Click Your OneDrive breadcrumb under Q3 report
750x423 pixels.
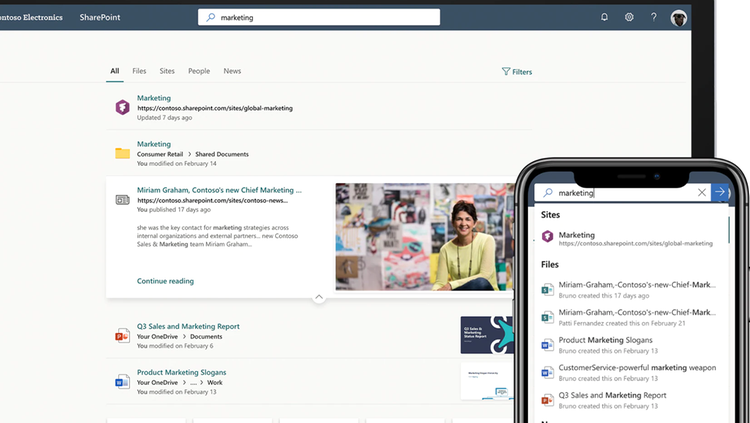[x=157, y=336]
